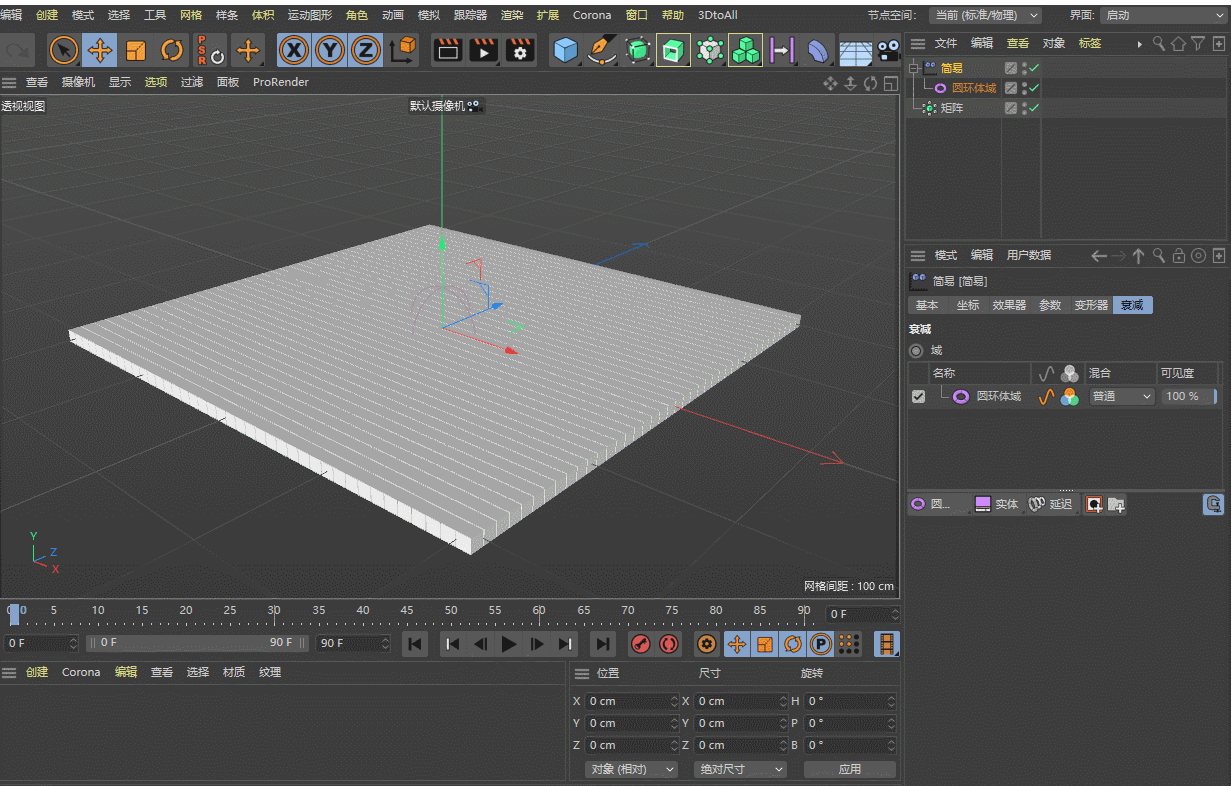
Task: Open the 绝对尺寸 size dropdown
Action: [x=739, y=769]
